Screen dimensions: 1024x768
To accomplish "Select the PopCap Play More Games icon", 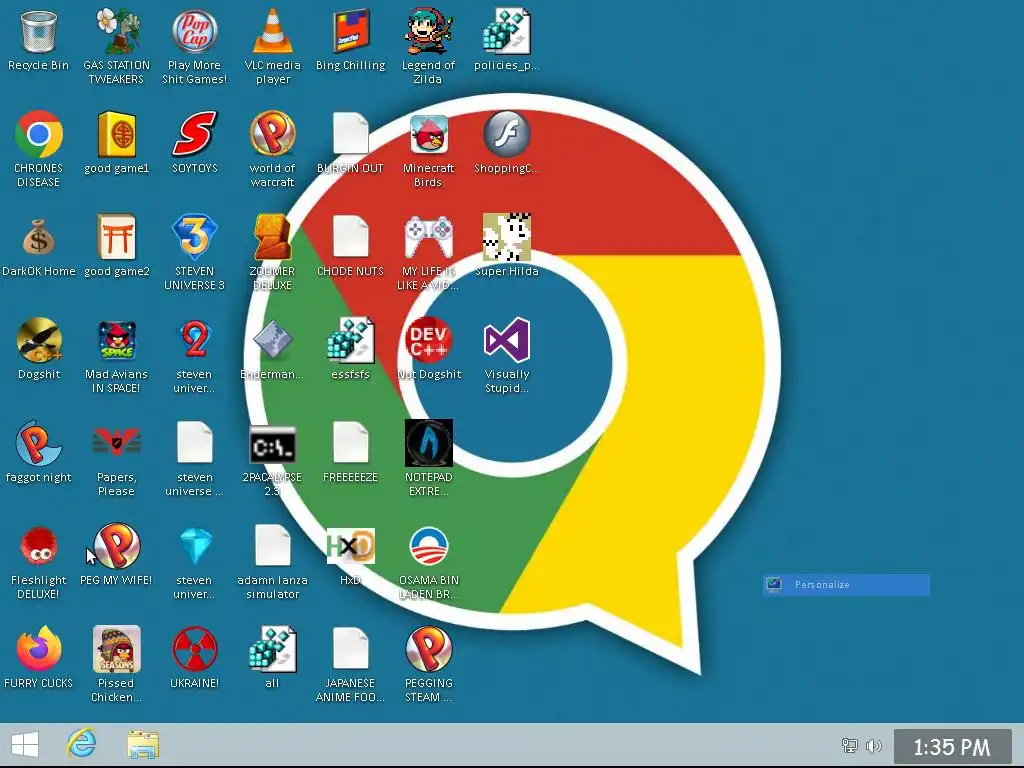I will (195, 31).
